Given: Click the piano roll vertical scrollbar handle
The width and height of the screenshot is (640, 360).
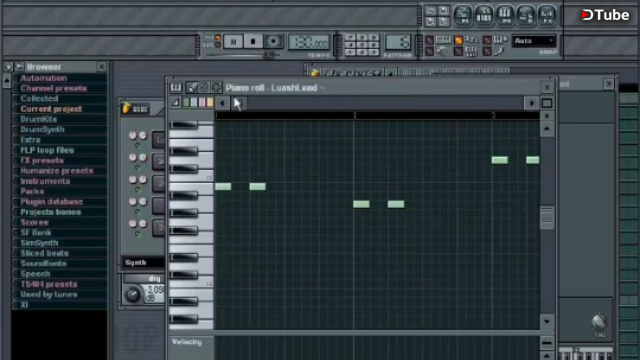Looking at the screenshot, I should (x=547, y=218).
